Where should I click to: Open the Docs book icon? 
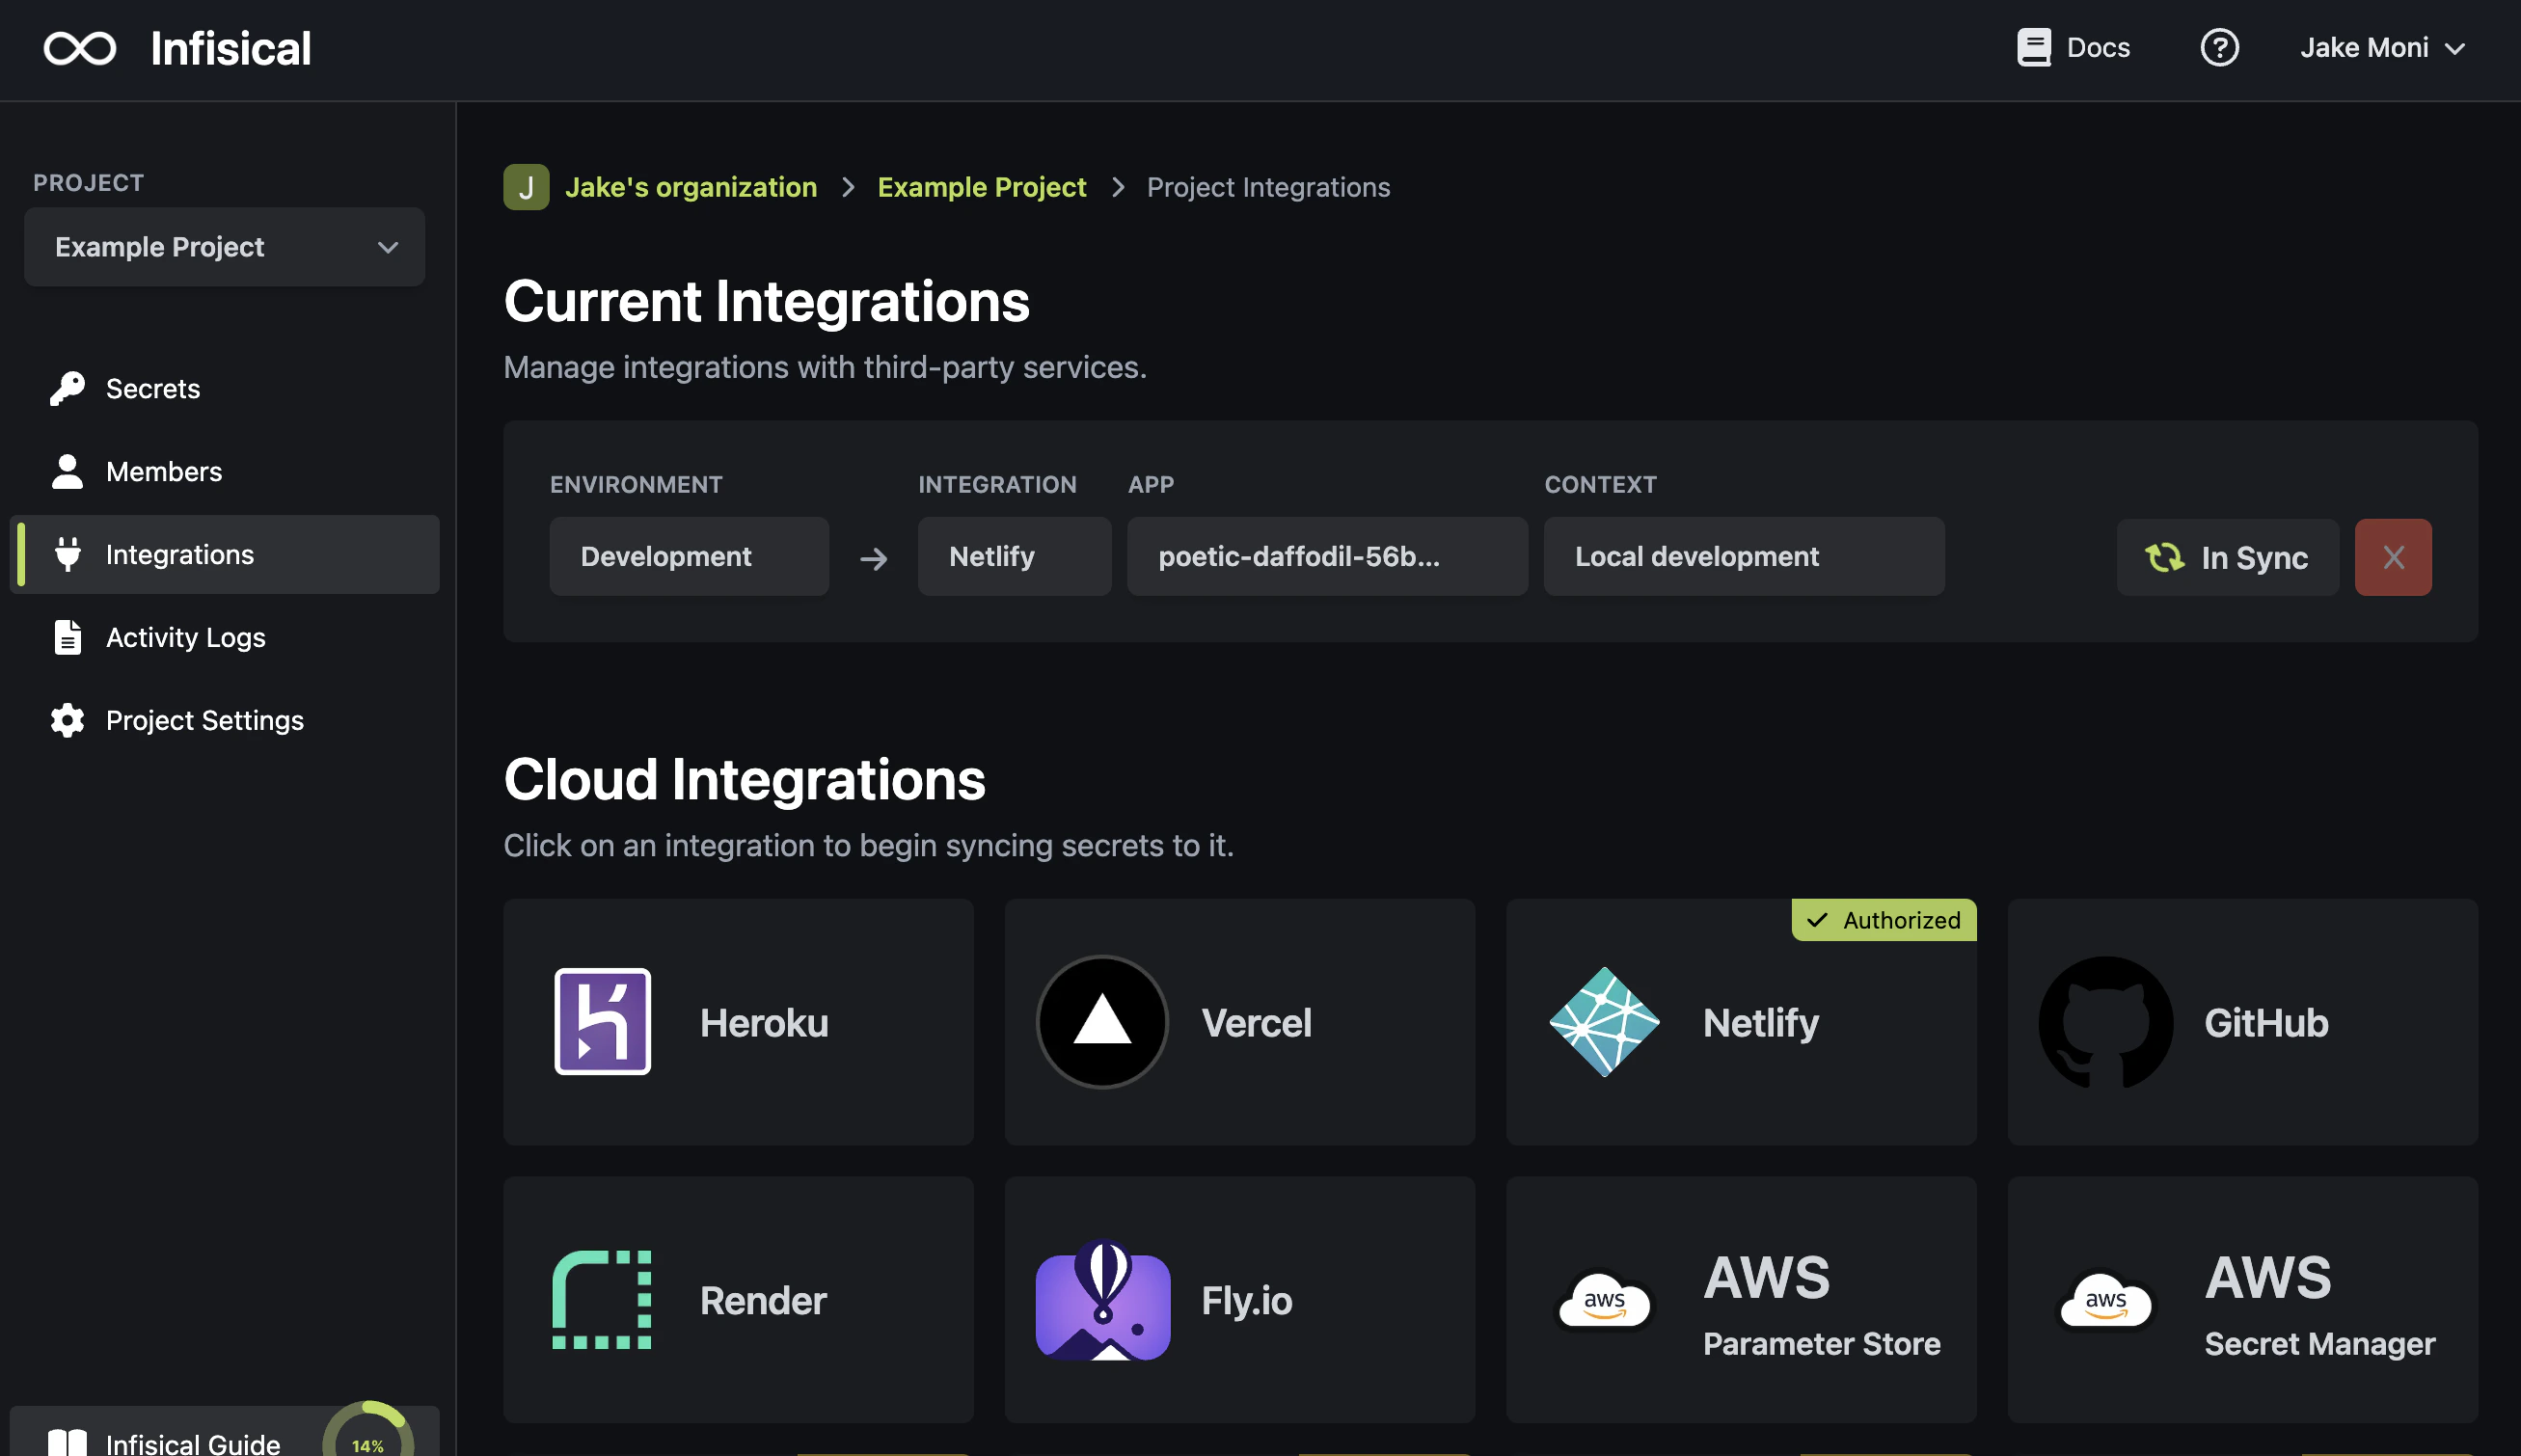point(2033,47)
